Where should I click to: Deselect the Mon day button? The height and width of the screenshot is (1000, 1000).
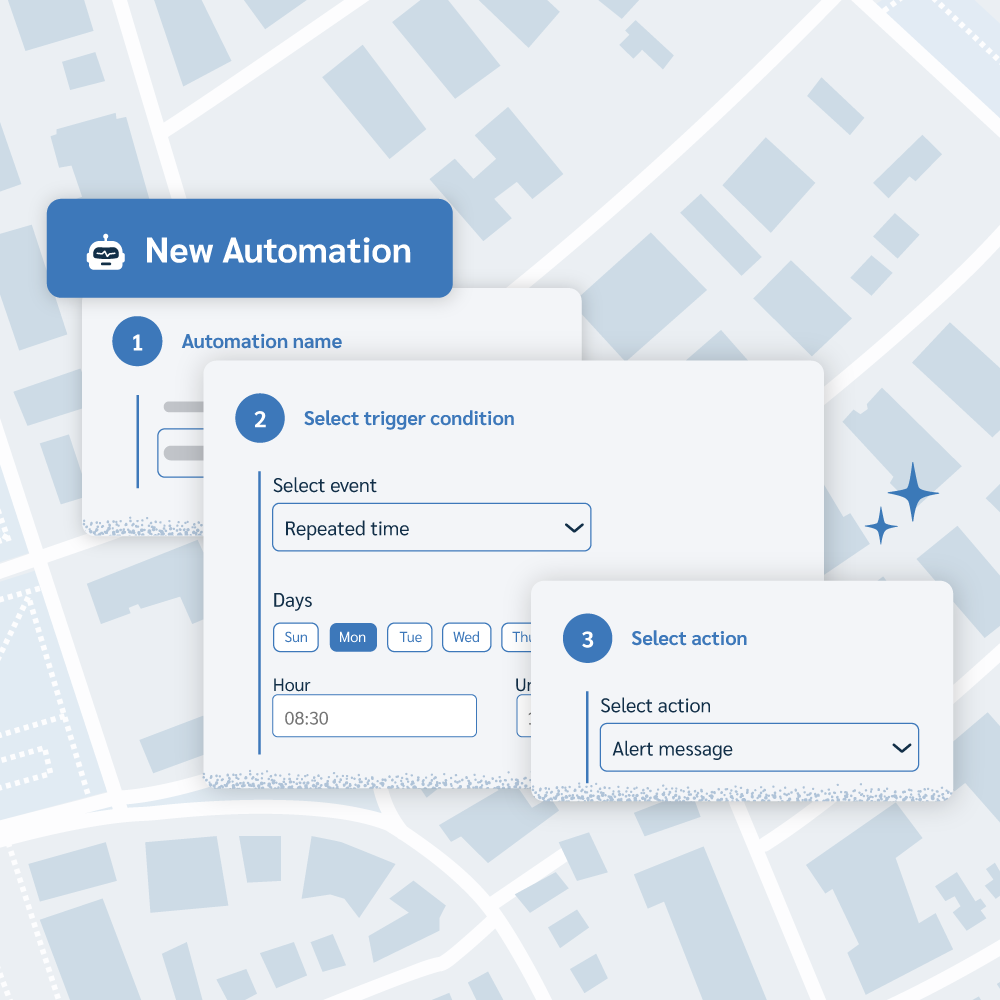coord(353,637)
